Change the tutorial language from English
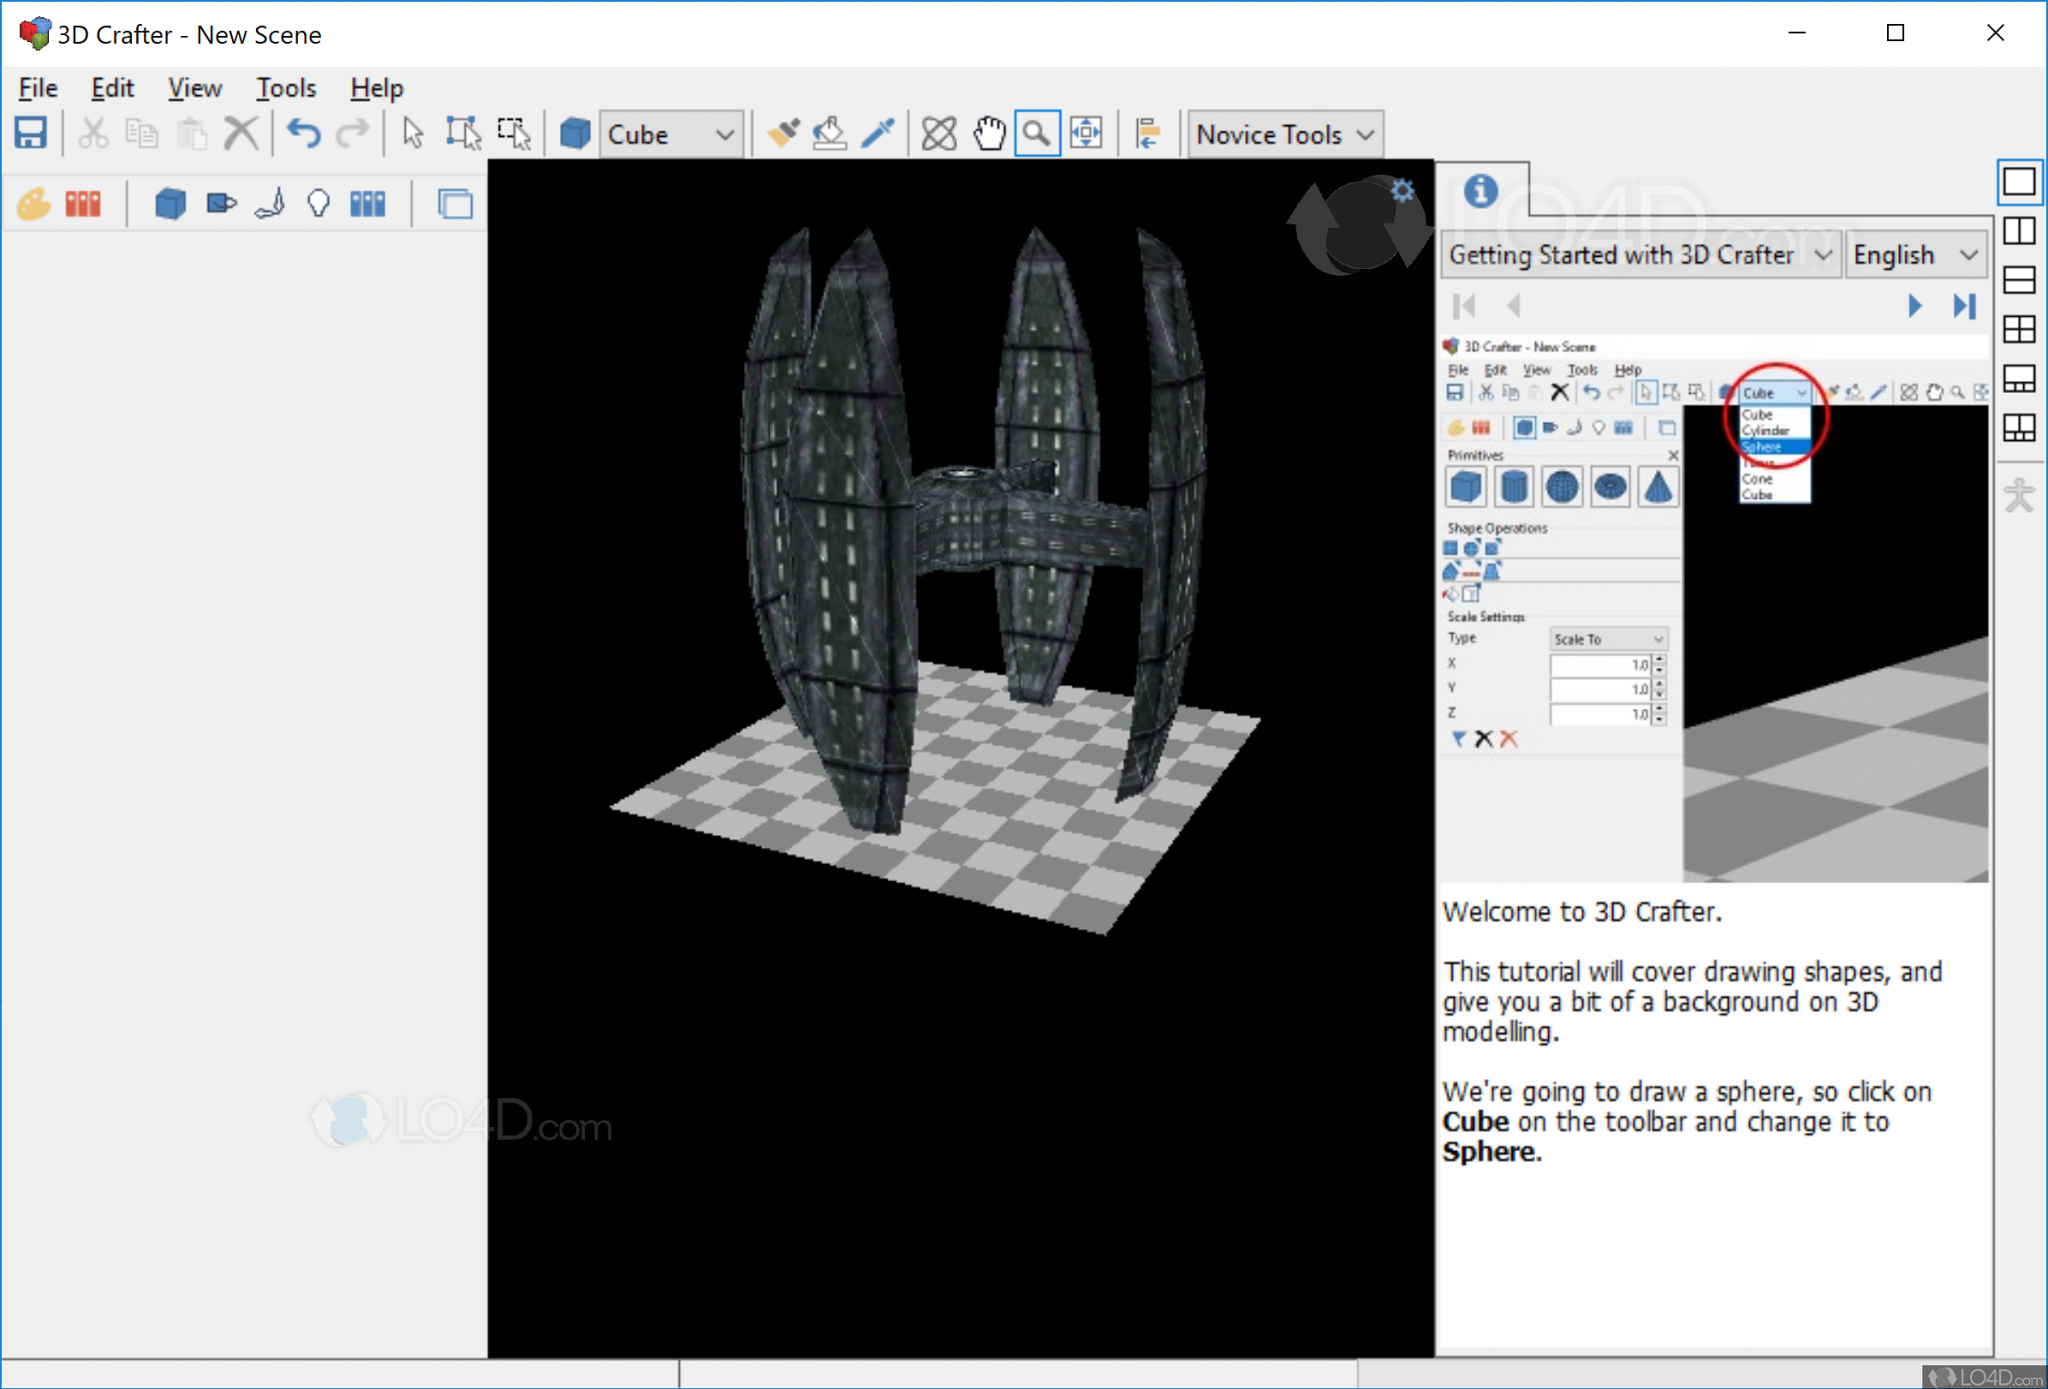This screenshot has height=1389, width=2048. pos(1913,254)
